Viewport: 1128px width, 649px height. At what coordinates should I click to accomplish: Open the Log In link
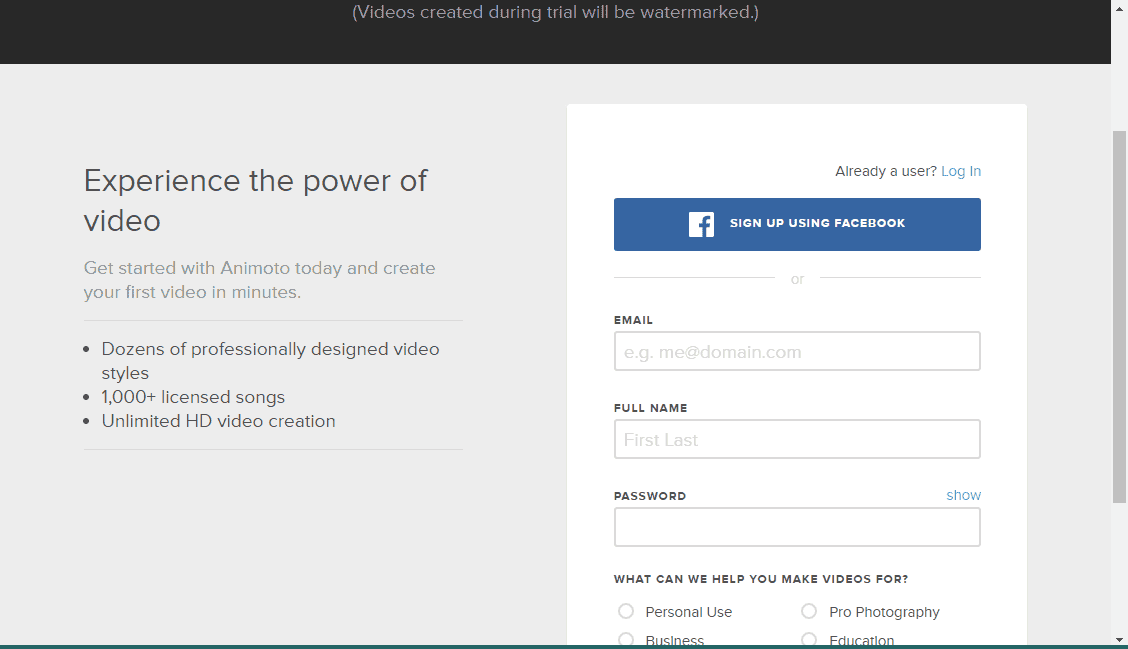coord(960,171)
